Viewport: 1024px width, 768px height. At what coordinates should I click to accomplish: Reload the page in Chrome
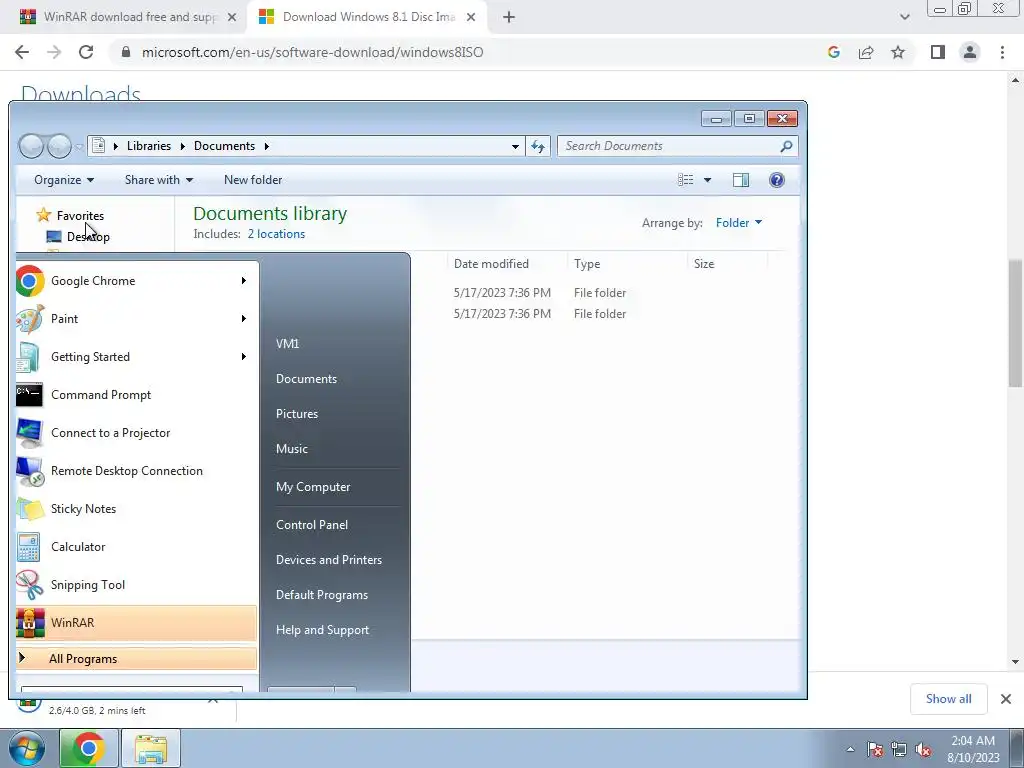pos(86,52)
